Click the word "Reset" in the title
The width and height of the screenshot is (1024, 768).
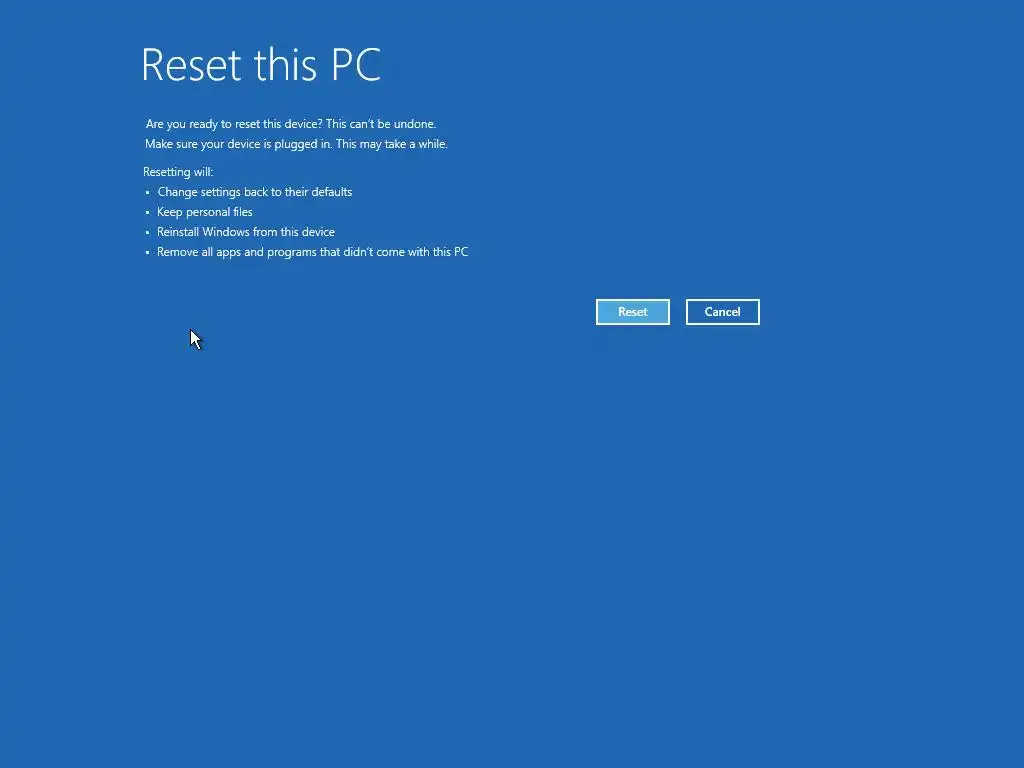coord(191,65)
